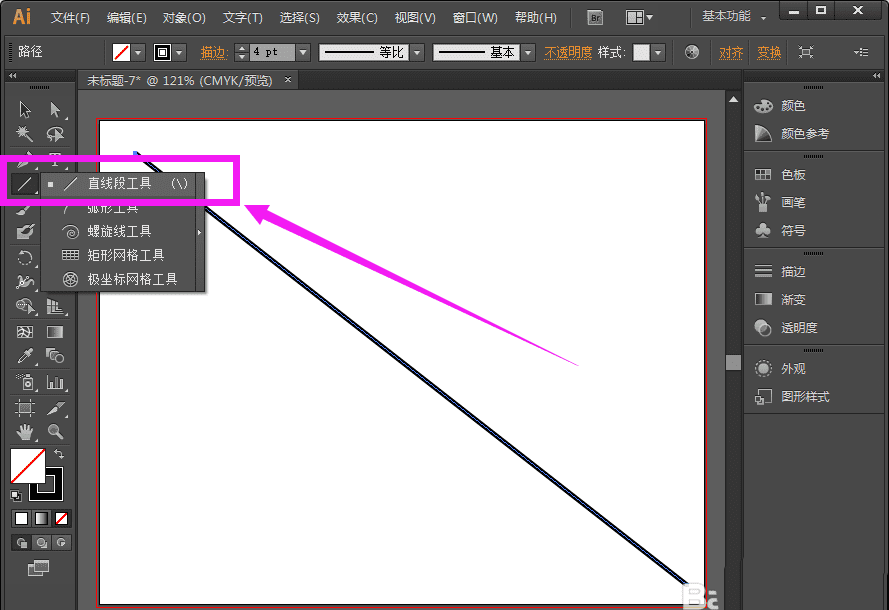Choose the Column Graph tool

pyautogui.click(x=55, y=382)
